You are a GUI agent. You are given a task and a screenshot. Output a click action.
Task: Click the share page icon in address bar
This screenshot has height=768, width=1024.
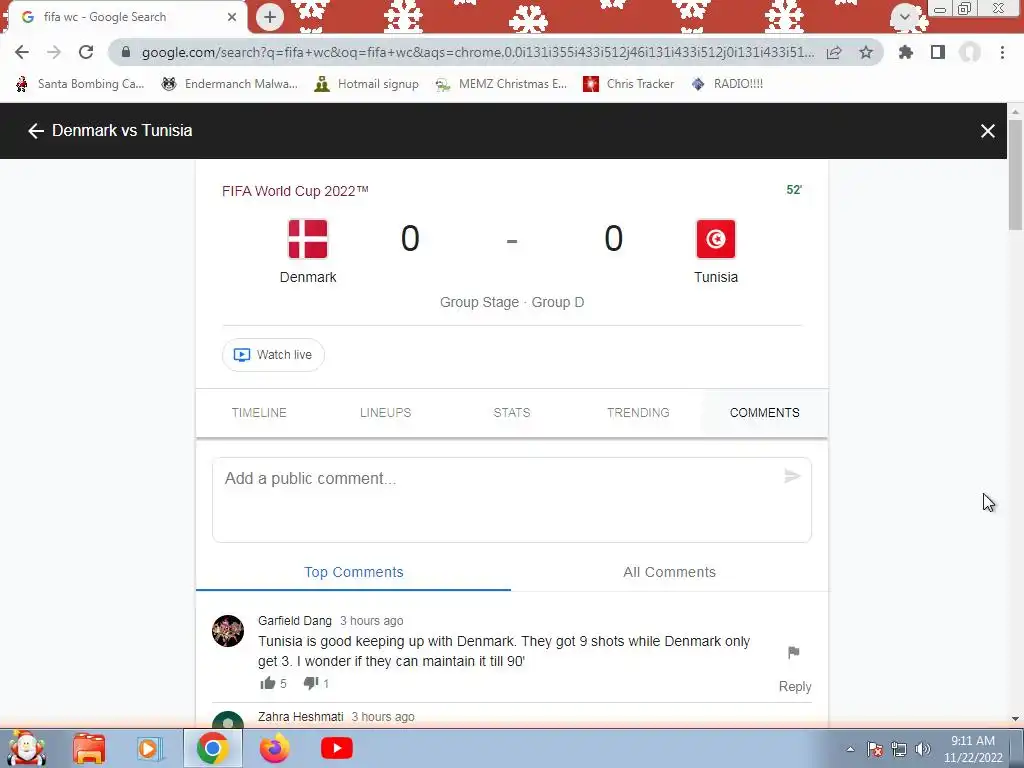pos(834,52)
